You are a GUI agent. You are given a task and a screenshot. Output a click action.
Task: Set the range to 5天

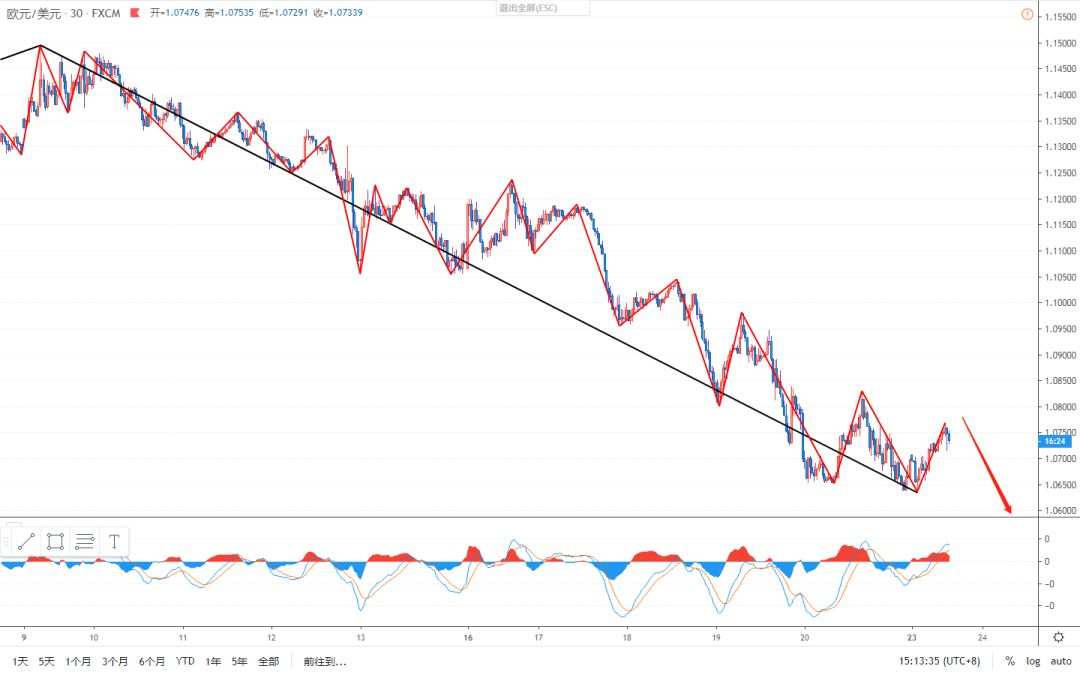[x=46, y=661]
